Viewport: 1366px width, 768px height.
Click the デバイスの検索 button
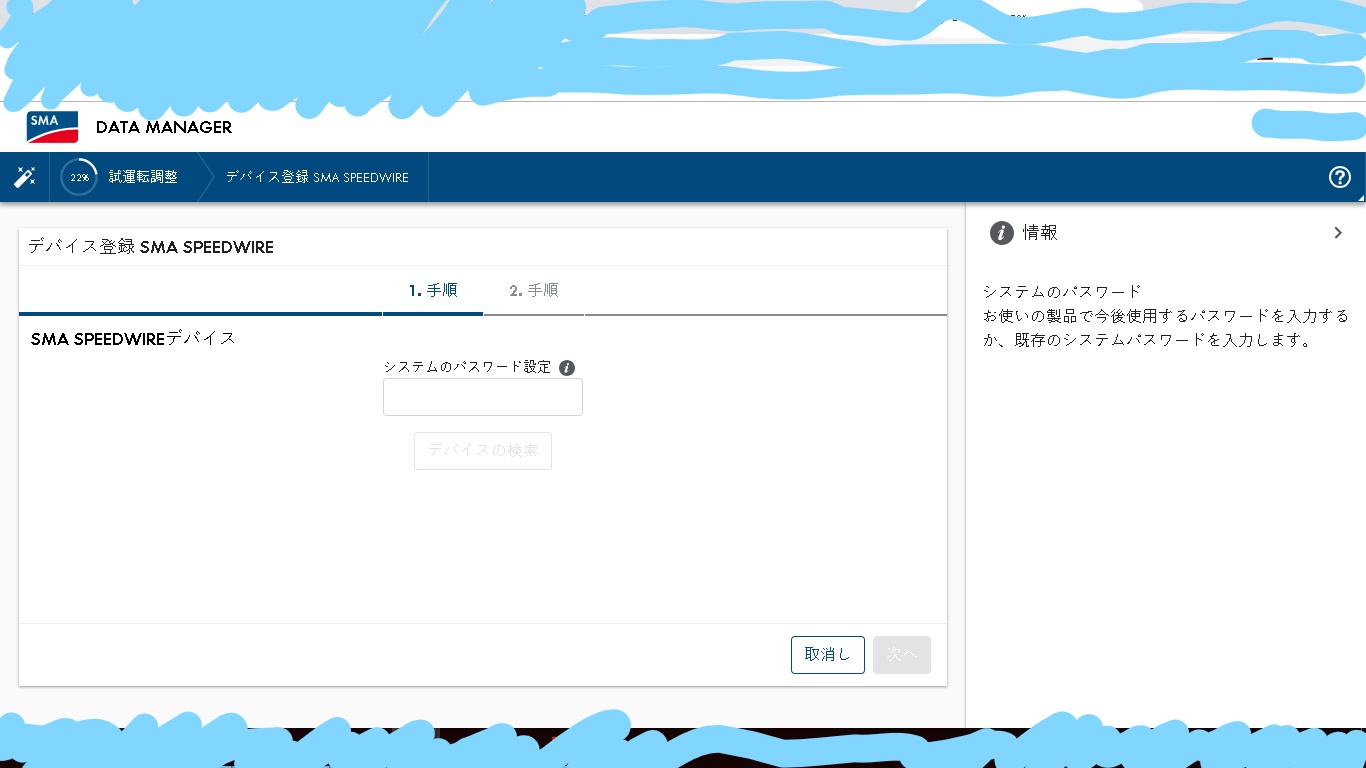click(483, 451)
